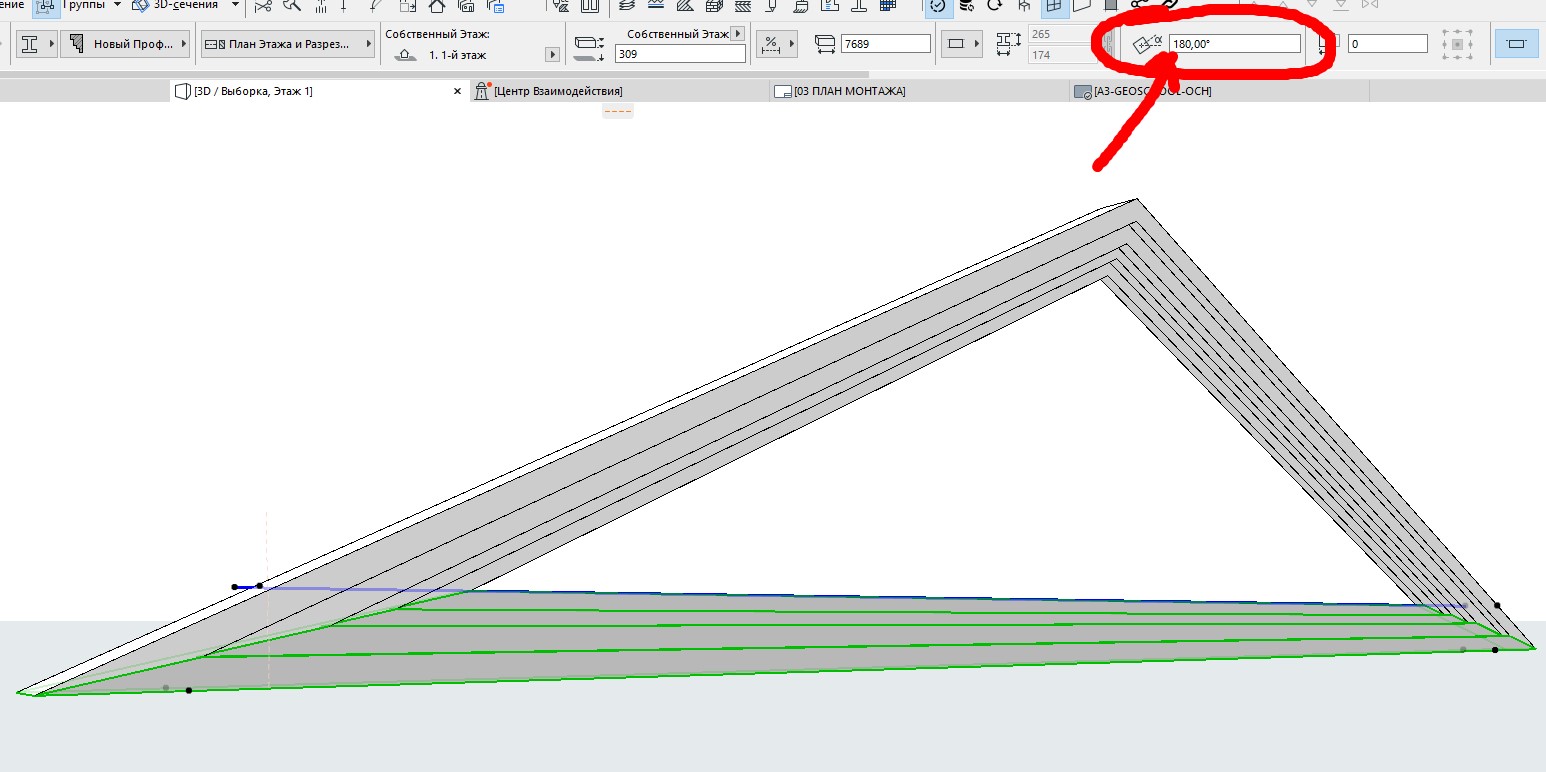Image resolution: width=1546 pixels, height=772 pixels.
Task: Click the stacked layers icon in top toolbar
Action: pos(626,6)
